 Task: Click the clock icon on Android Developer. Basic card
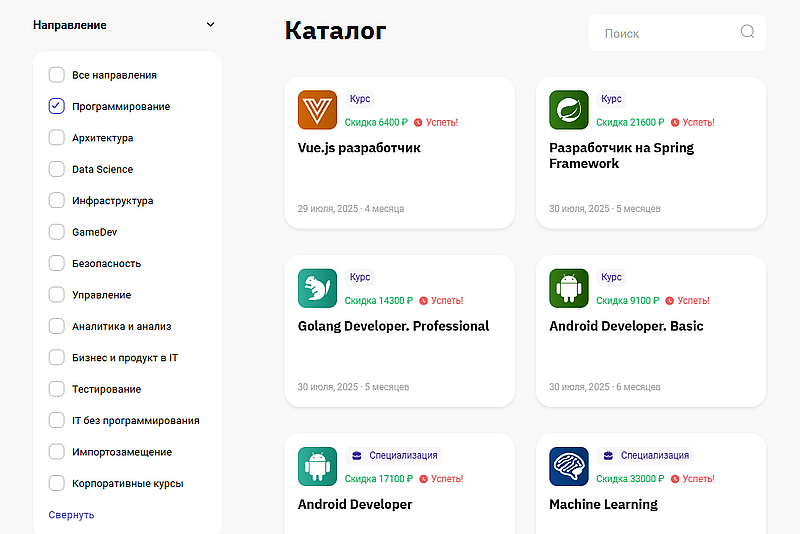(x=669, y=301)
